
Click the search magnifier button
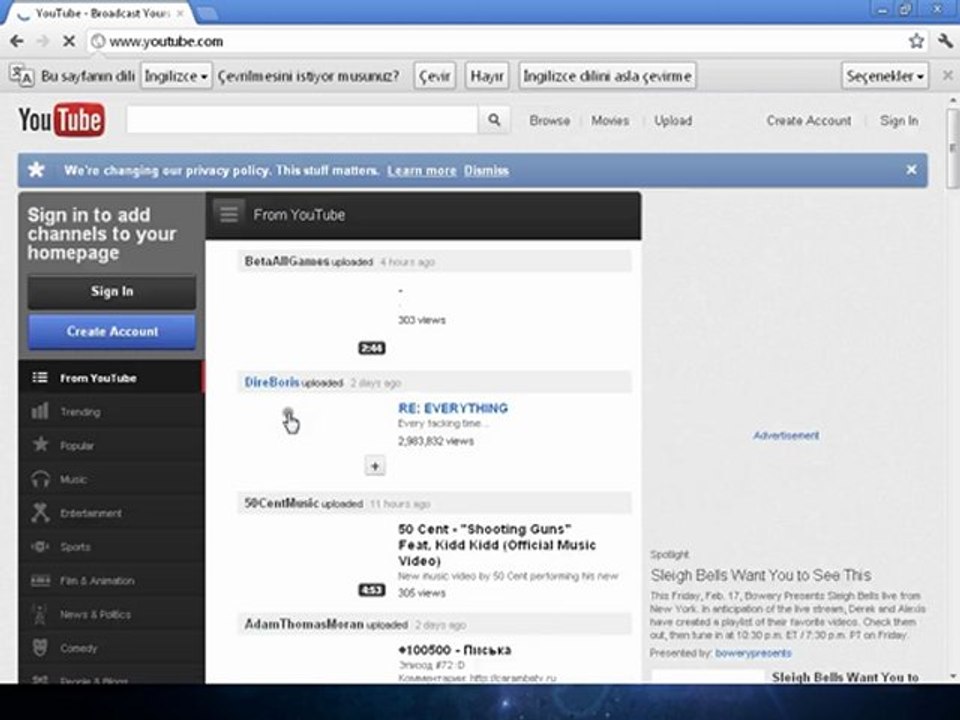pyautogui.click(x=494, y=120)
